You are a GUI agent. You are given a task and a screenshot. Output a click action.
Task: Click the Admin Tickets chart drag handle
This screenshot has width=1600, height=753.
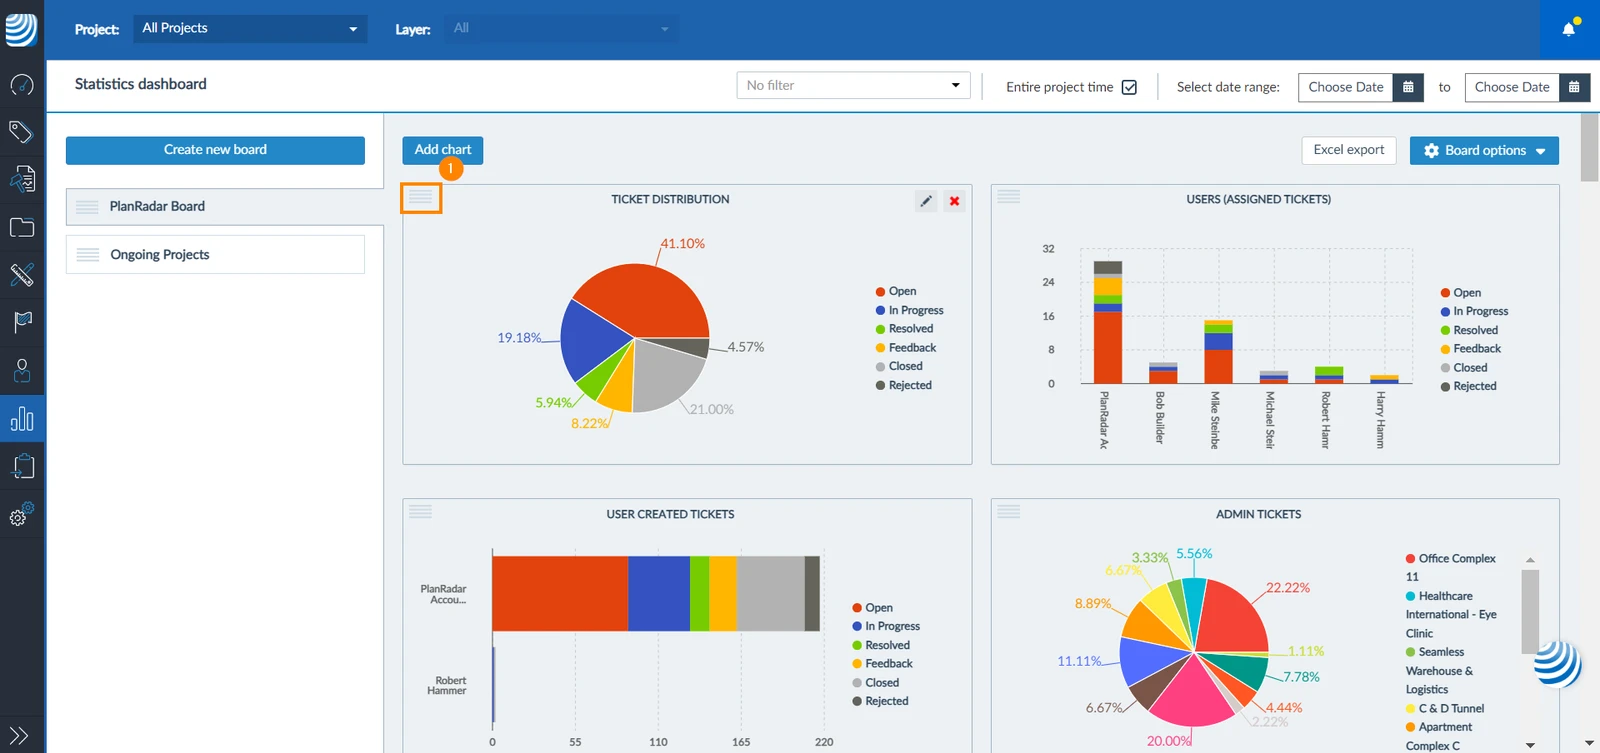[1009, 512]
